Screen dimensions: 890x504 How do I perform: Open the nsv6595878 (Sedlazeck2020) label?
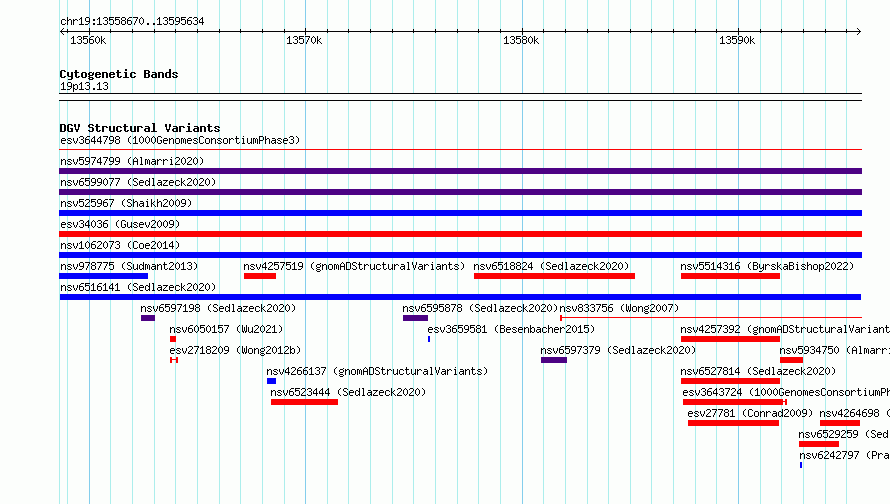click(480, 308)
